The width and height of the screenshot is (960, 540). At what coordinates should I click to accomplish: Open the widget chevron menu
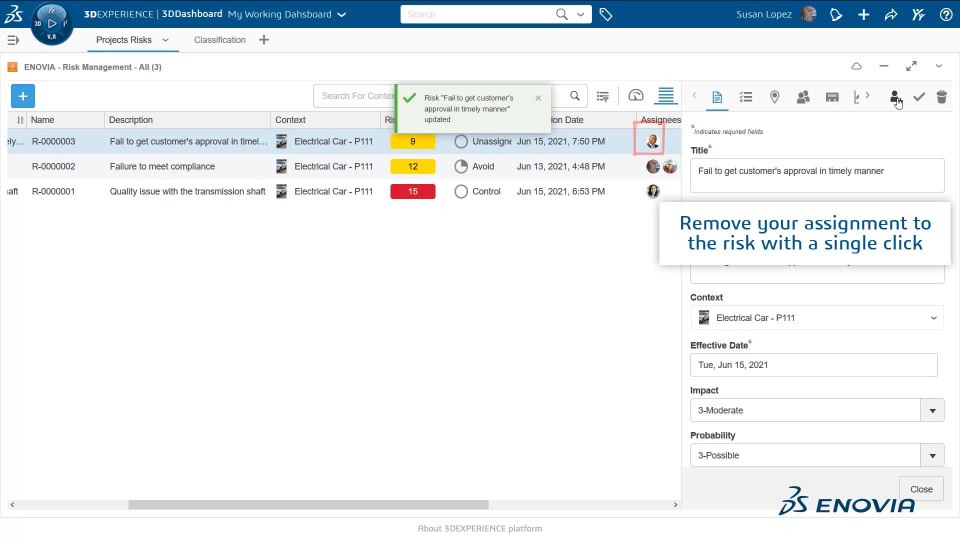point(939,66)
